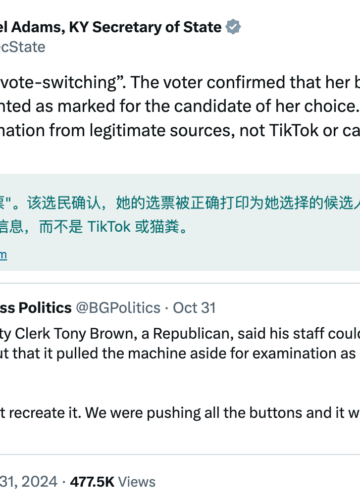Click the tweet line mentioning vote-switching

point(180,82)
